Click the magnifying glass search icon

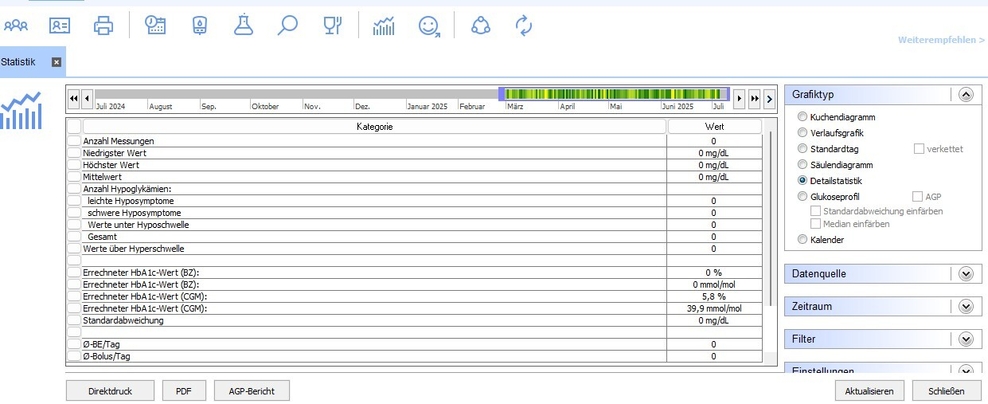click(x=288, y=26)
